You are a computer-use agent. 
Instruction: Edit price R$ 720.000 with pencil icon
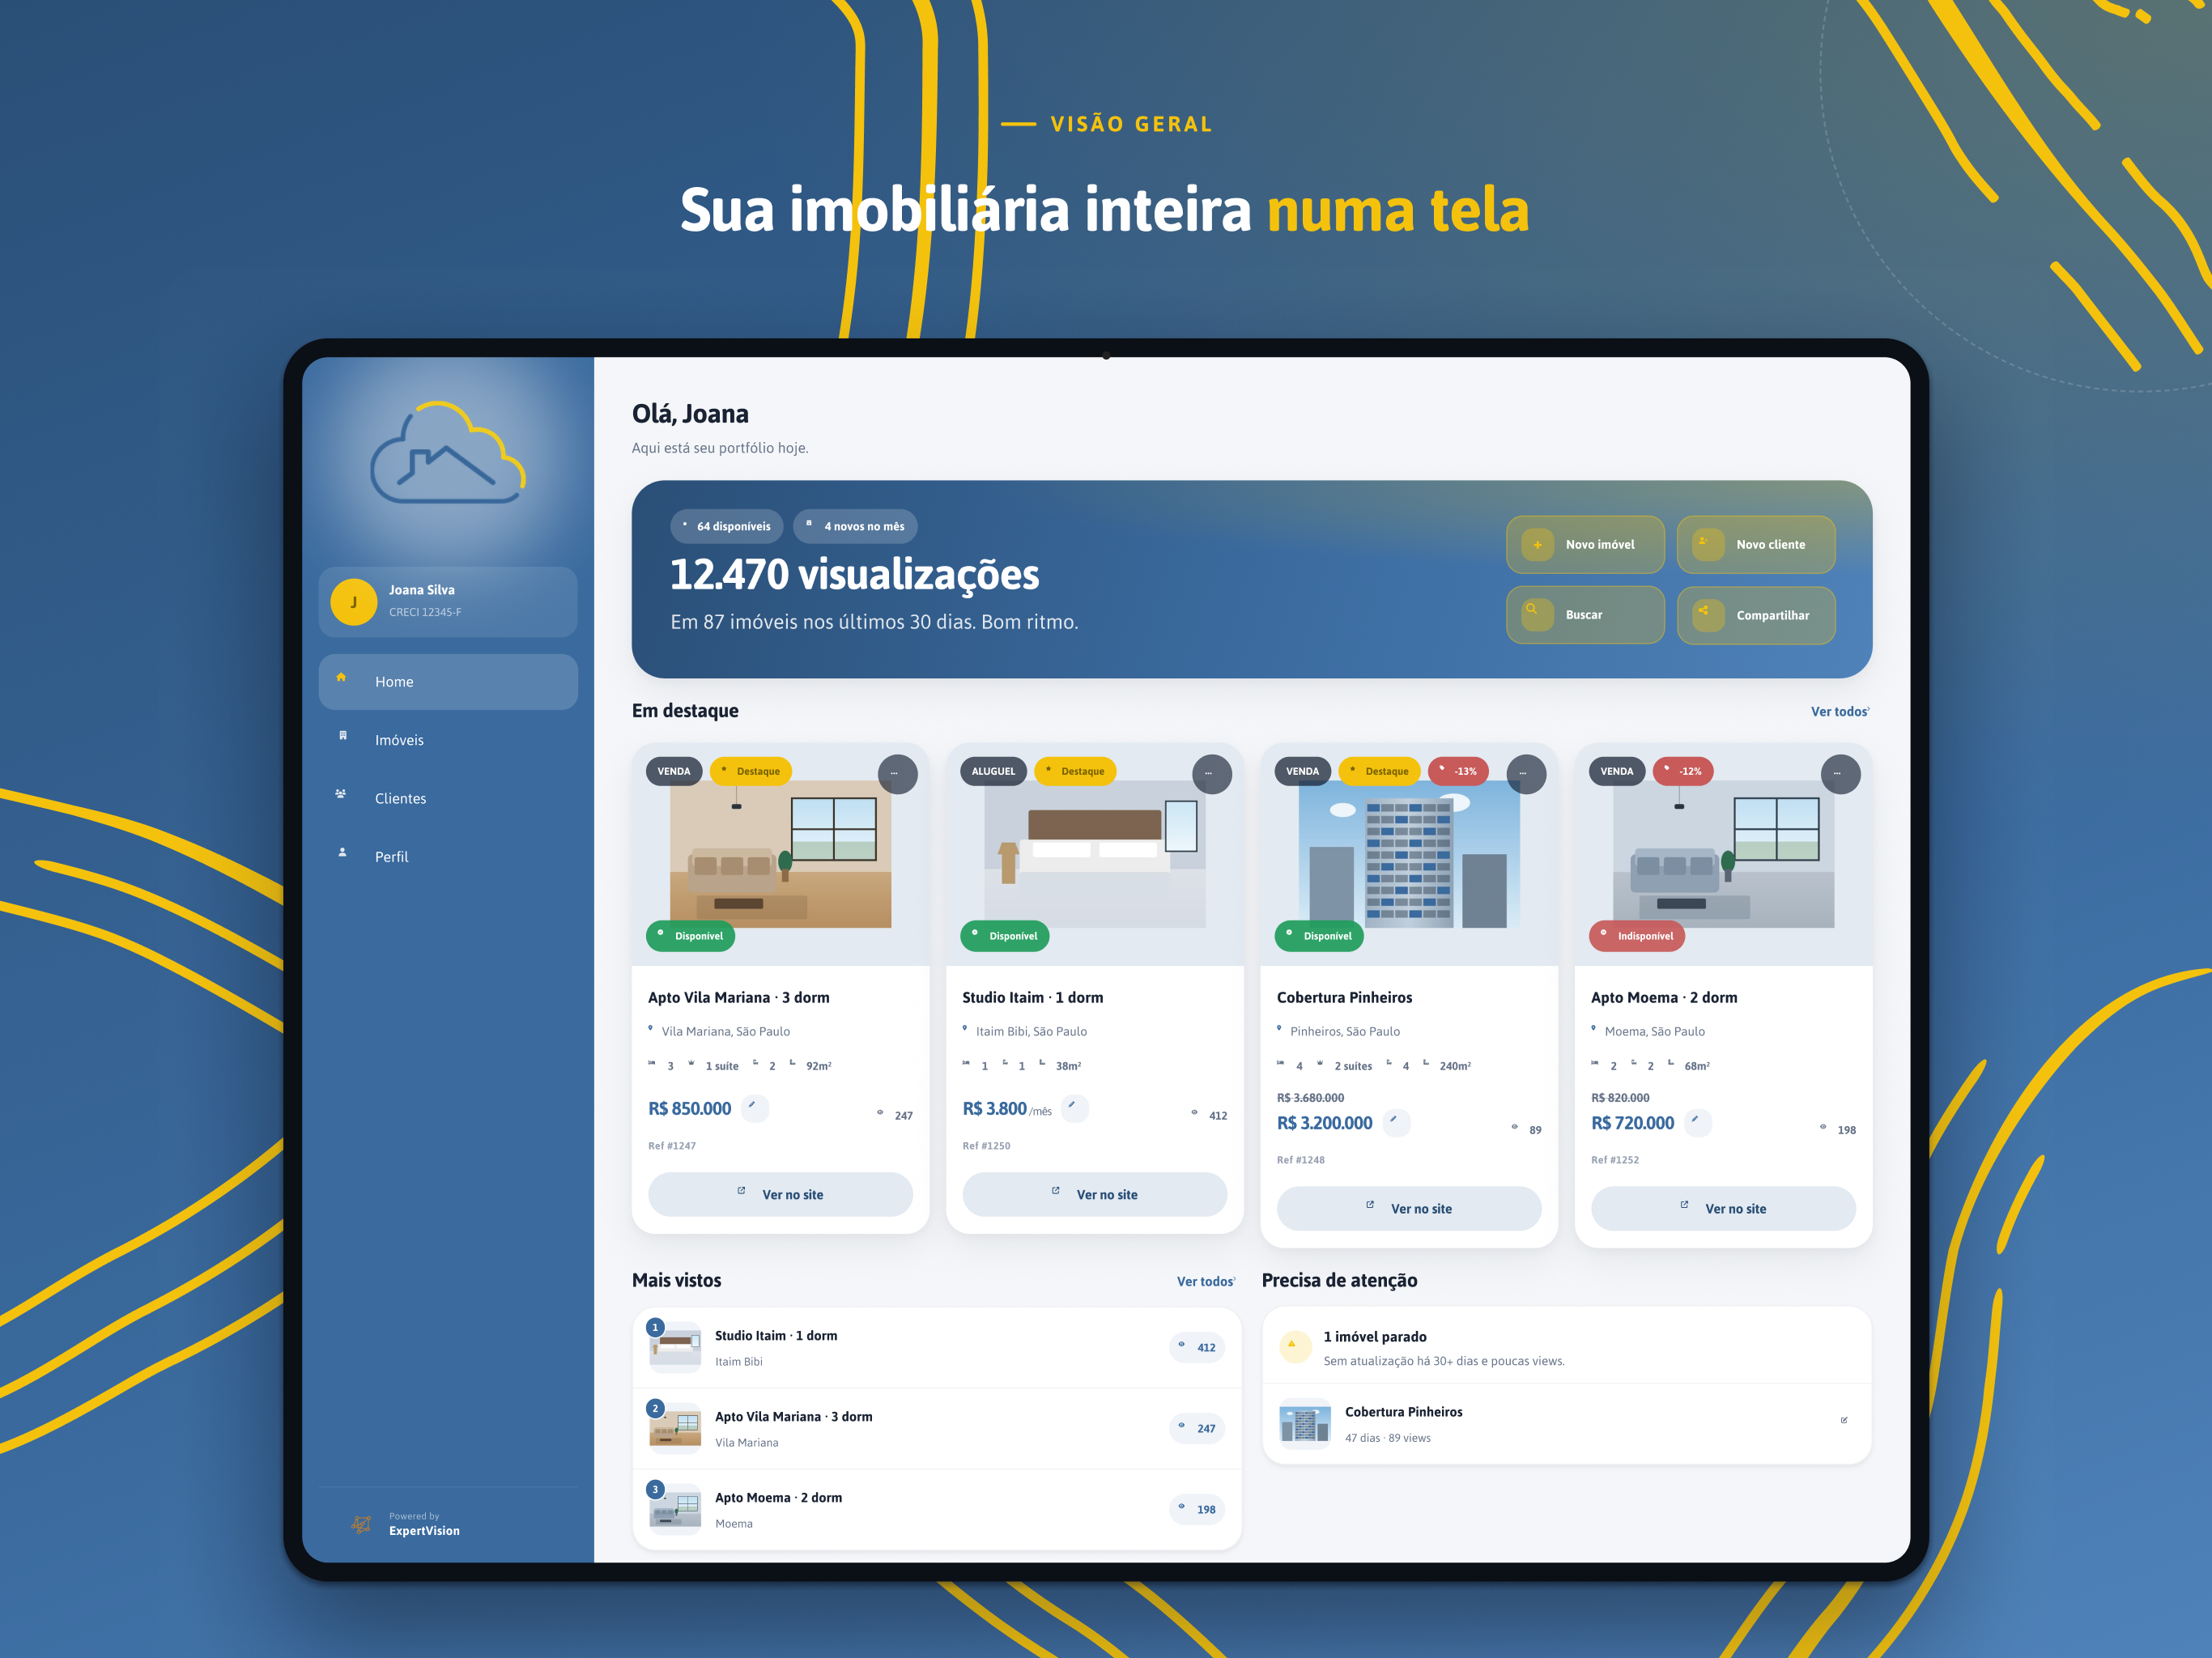point(1697,1123)
